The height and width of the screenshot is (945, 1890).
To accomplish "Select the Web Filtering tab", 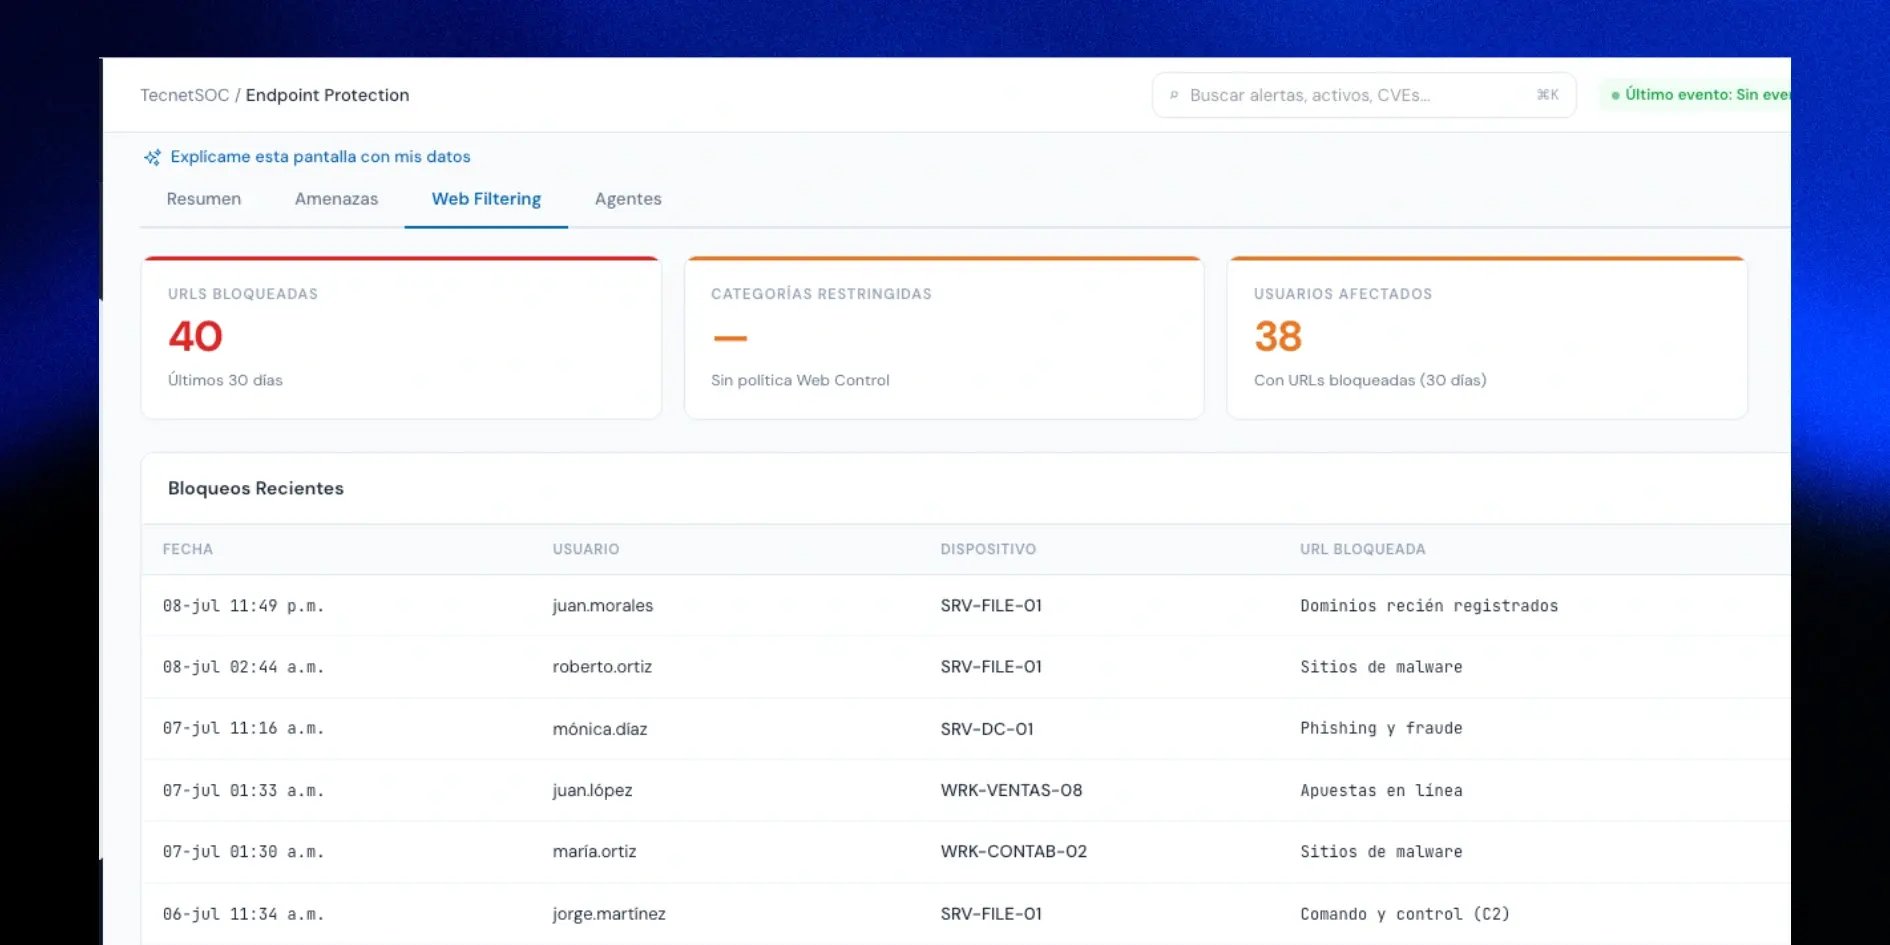I will coord(486,199).
